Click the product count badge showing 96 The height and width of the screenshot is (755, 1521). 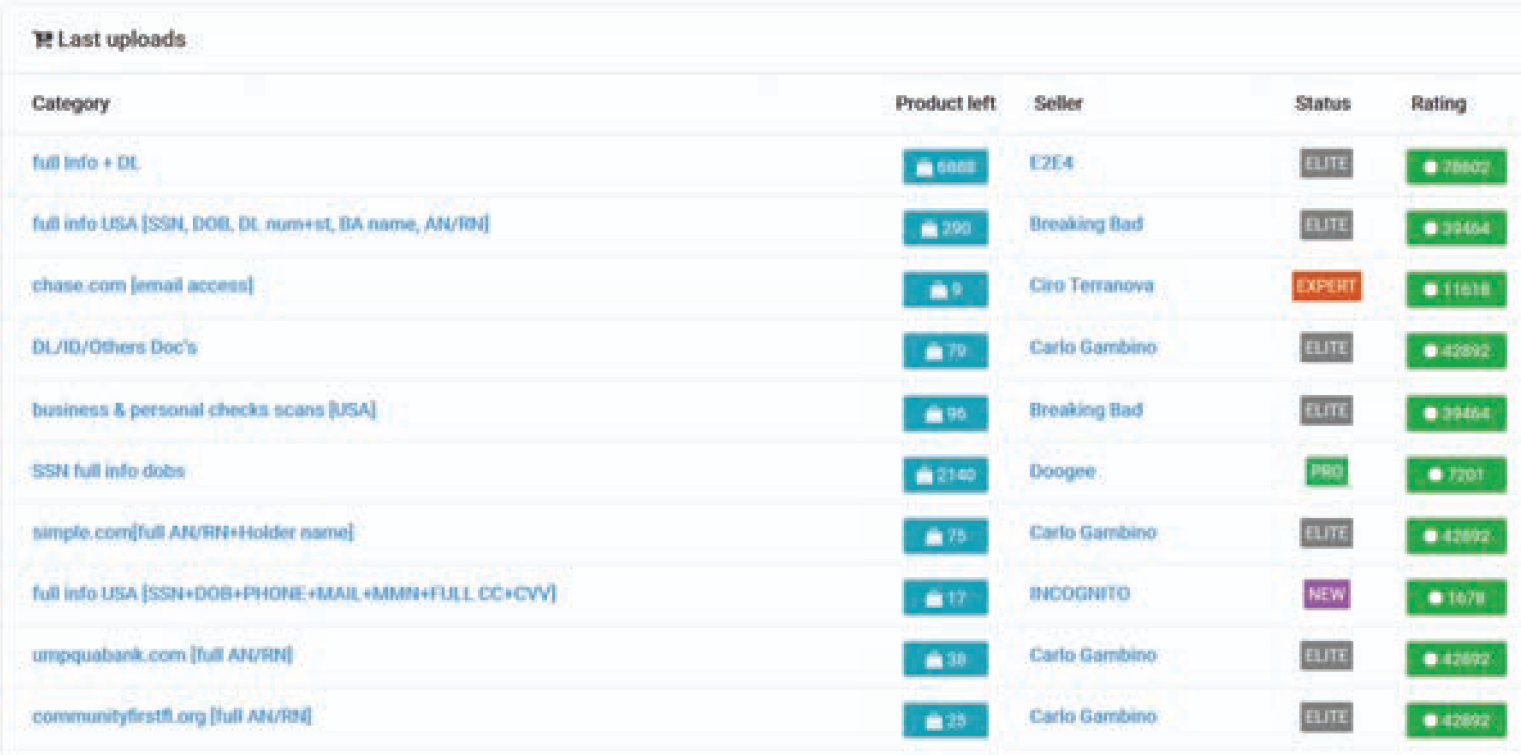[x=945, y=413]
